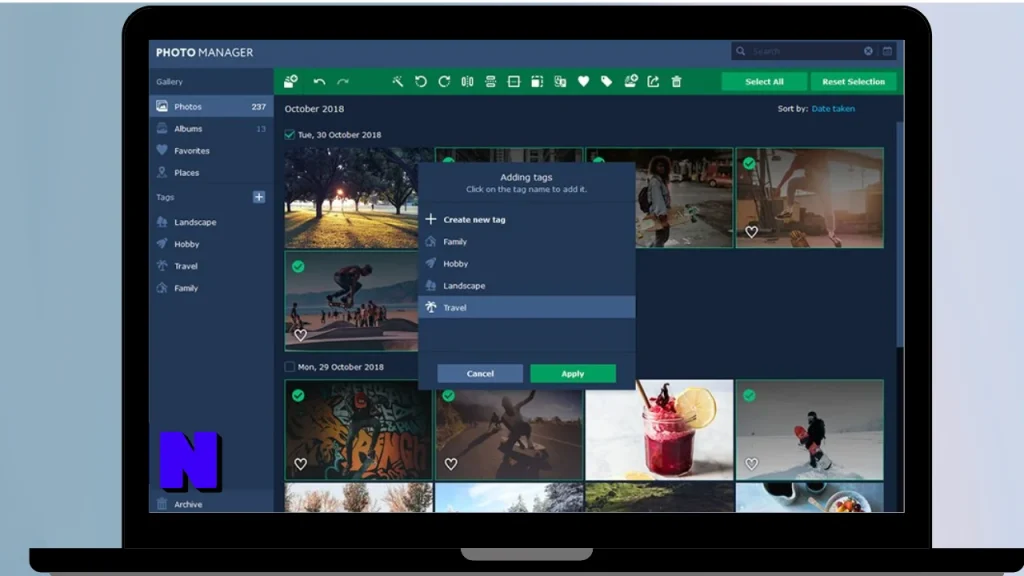This screenshot has width=1024, height=576.
Task: Favorite the graffiti photo
Action: coord(300,464)
